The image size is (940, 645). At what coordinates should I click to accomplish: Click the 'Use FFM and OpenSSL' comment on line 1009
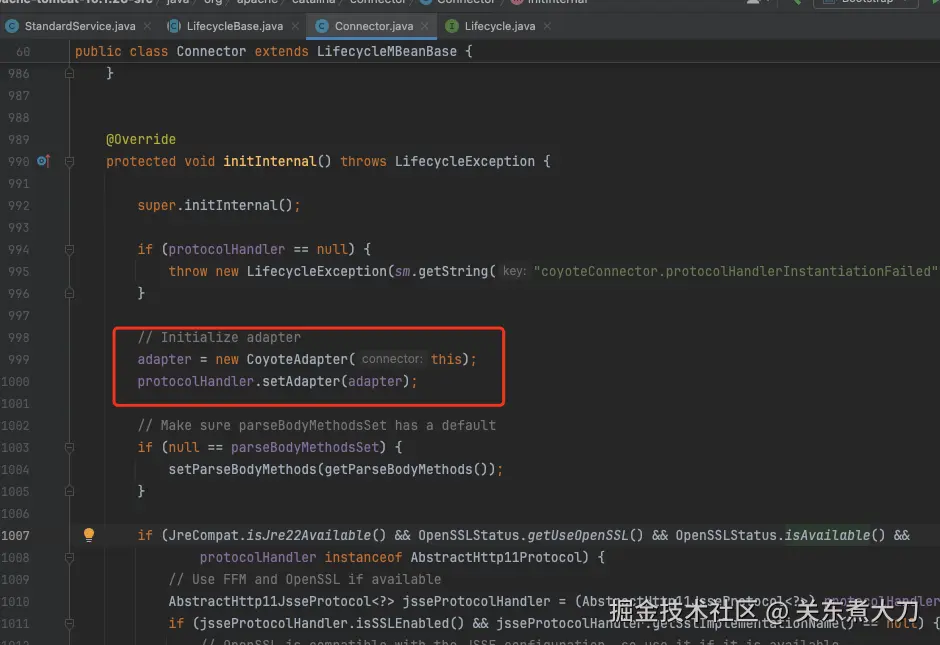pyautogui.click(x=305, y=579)
